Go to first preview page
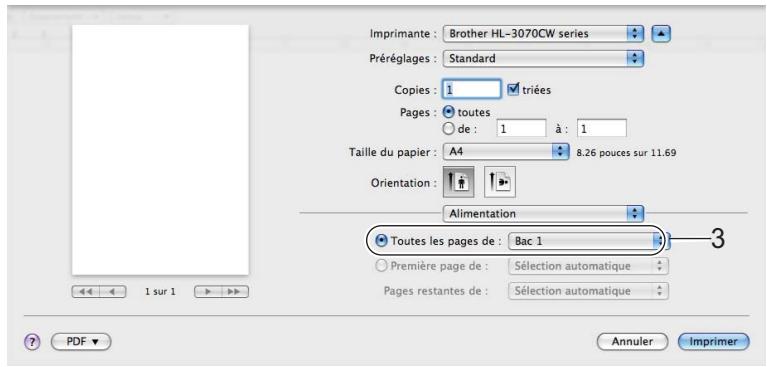Image resolution: width=767 pixels, height=367 pixels. tap(86, 292)
